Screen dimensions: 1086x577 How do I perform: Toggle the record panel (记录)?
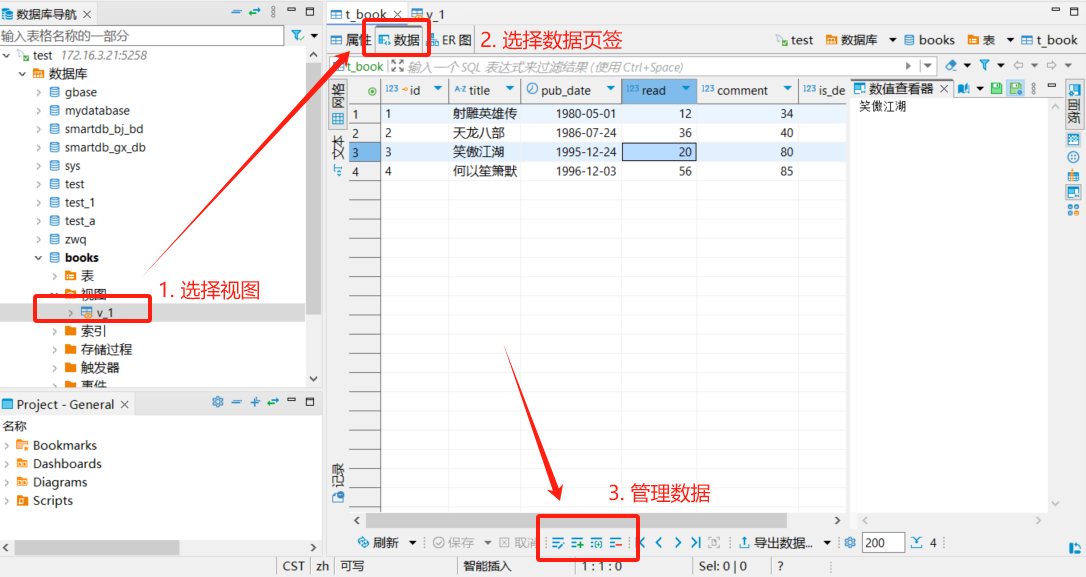pos(338,482)
